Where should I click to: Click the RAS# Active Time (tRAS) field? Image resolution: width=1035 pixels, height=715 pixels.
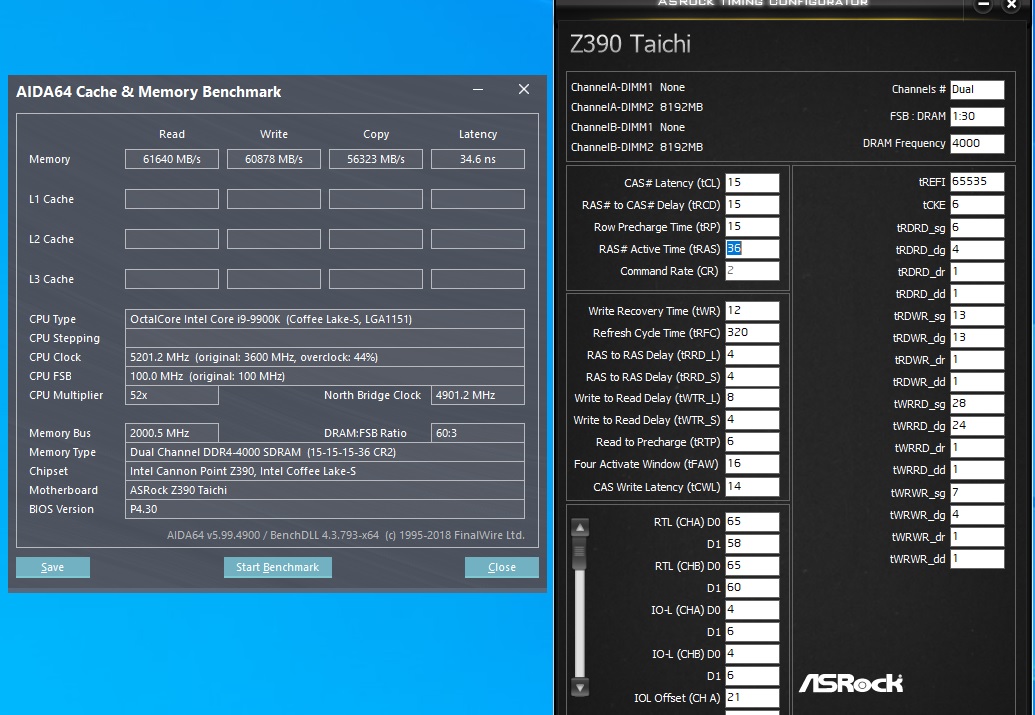pos(752,249)
